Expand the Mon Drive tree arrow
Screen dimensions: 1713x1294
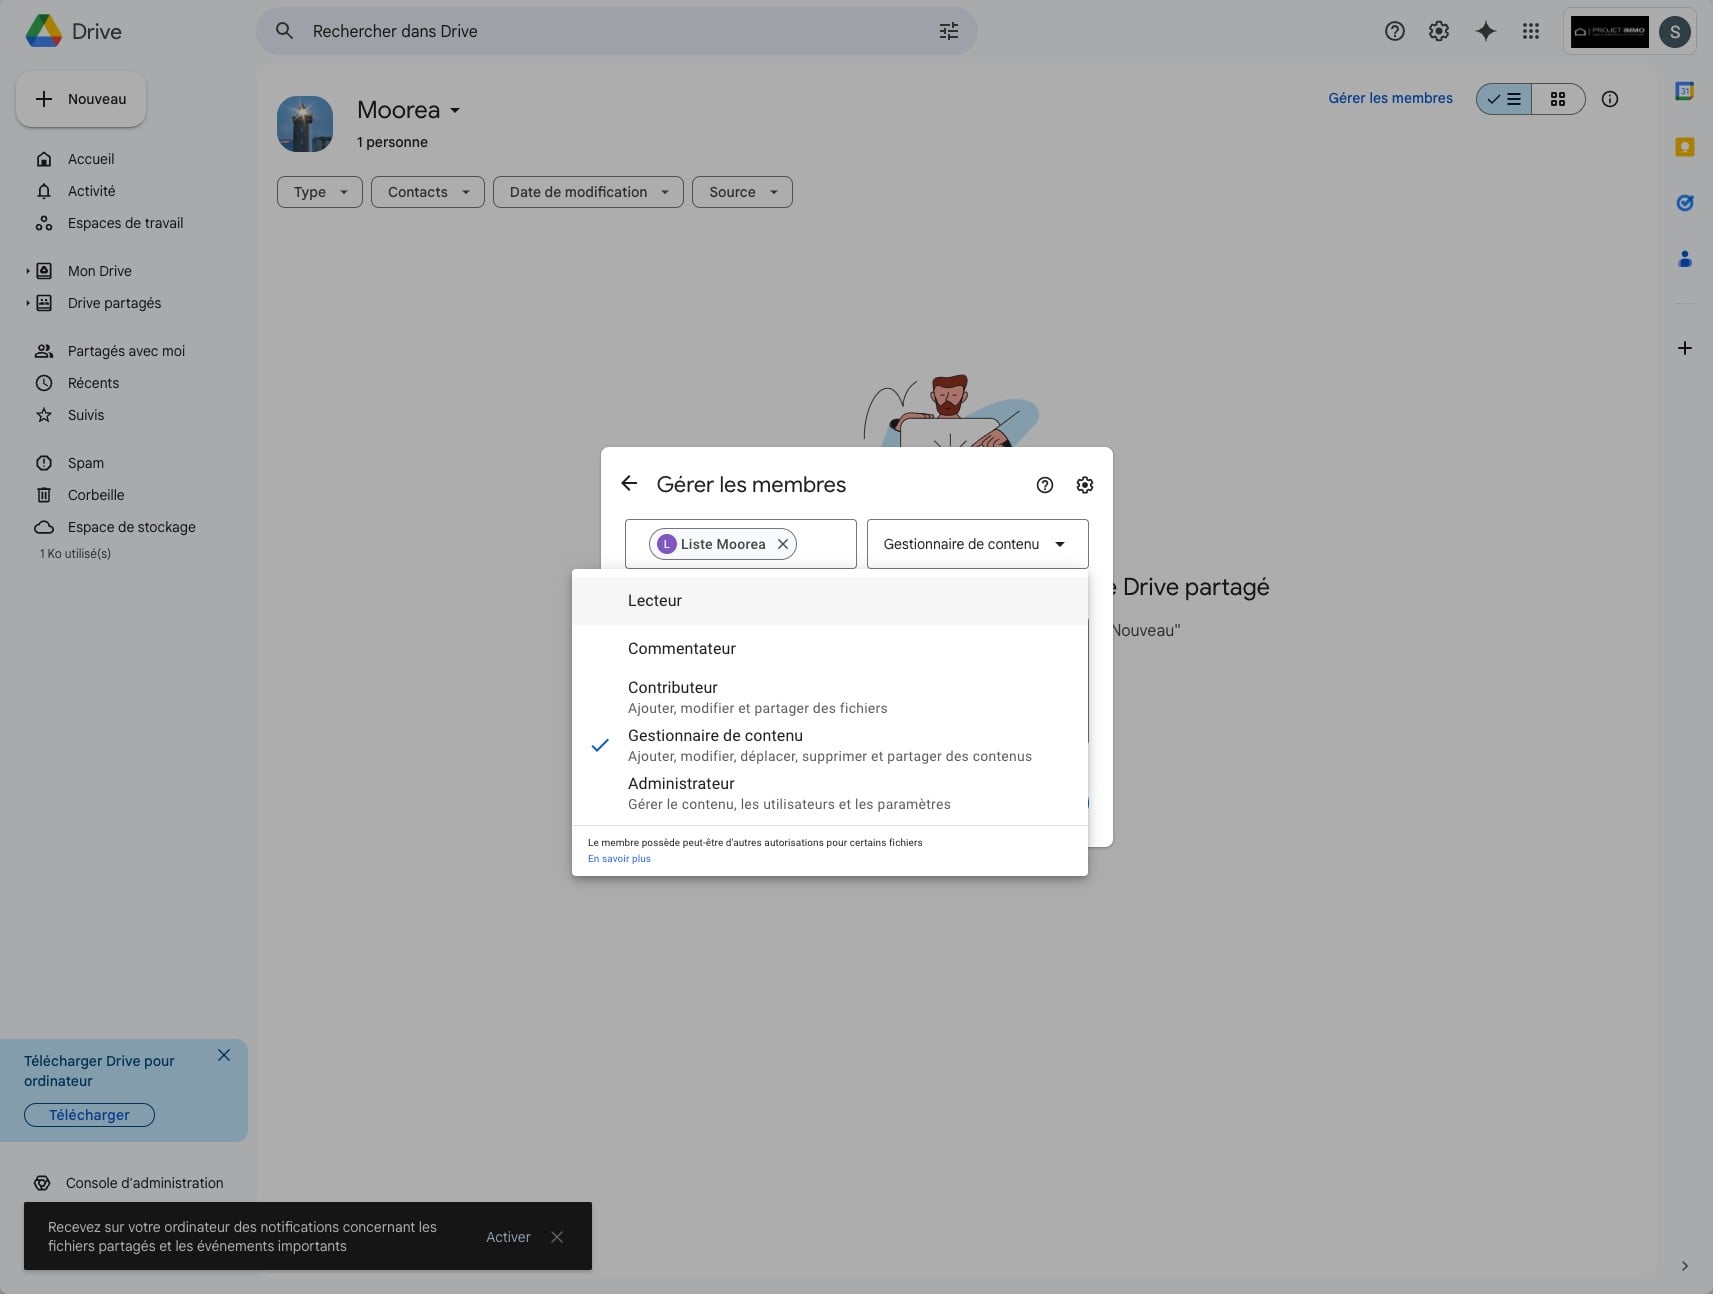point(28,271)
